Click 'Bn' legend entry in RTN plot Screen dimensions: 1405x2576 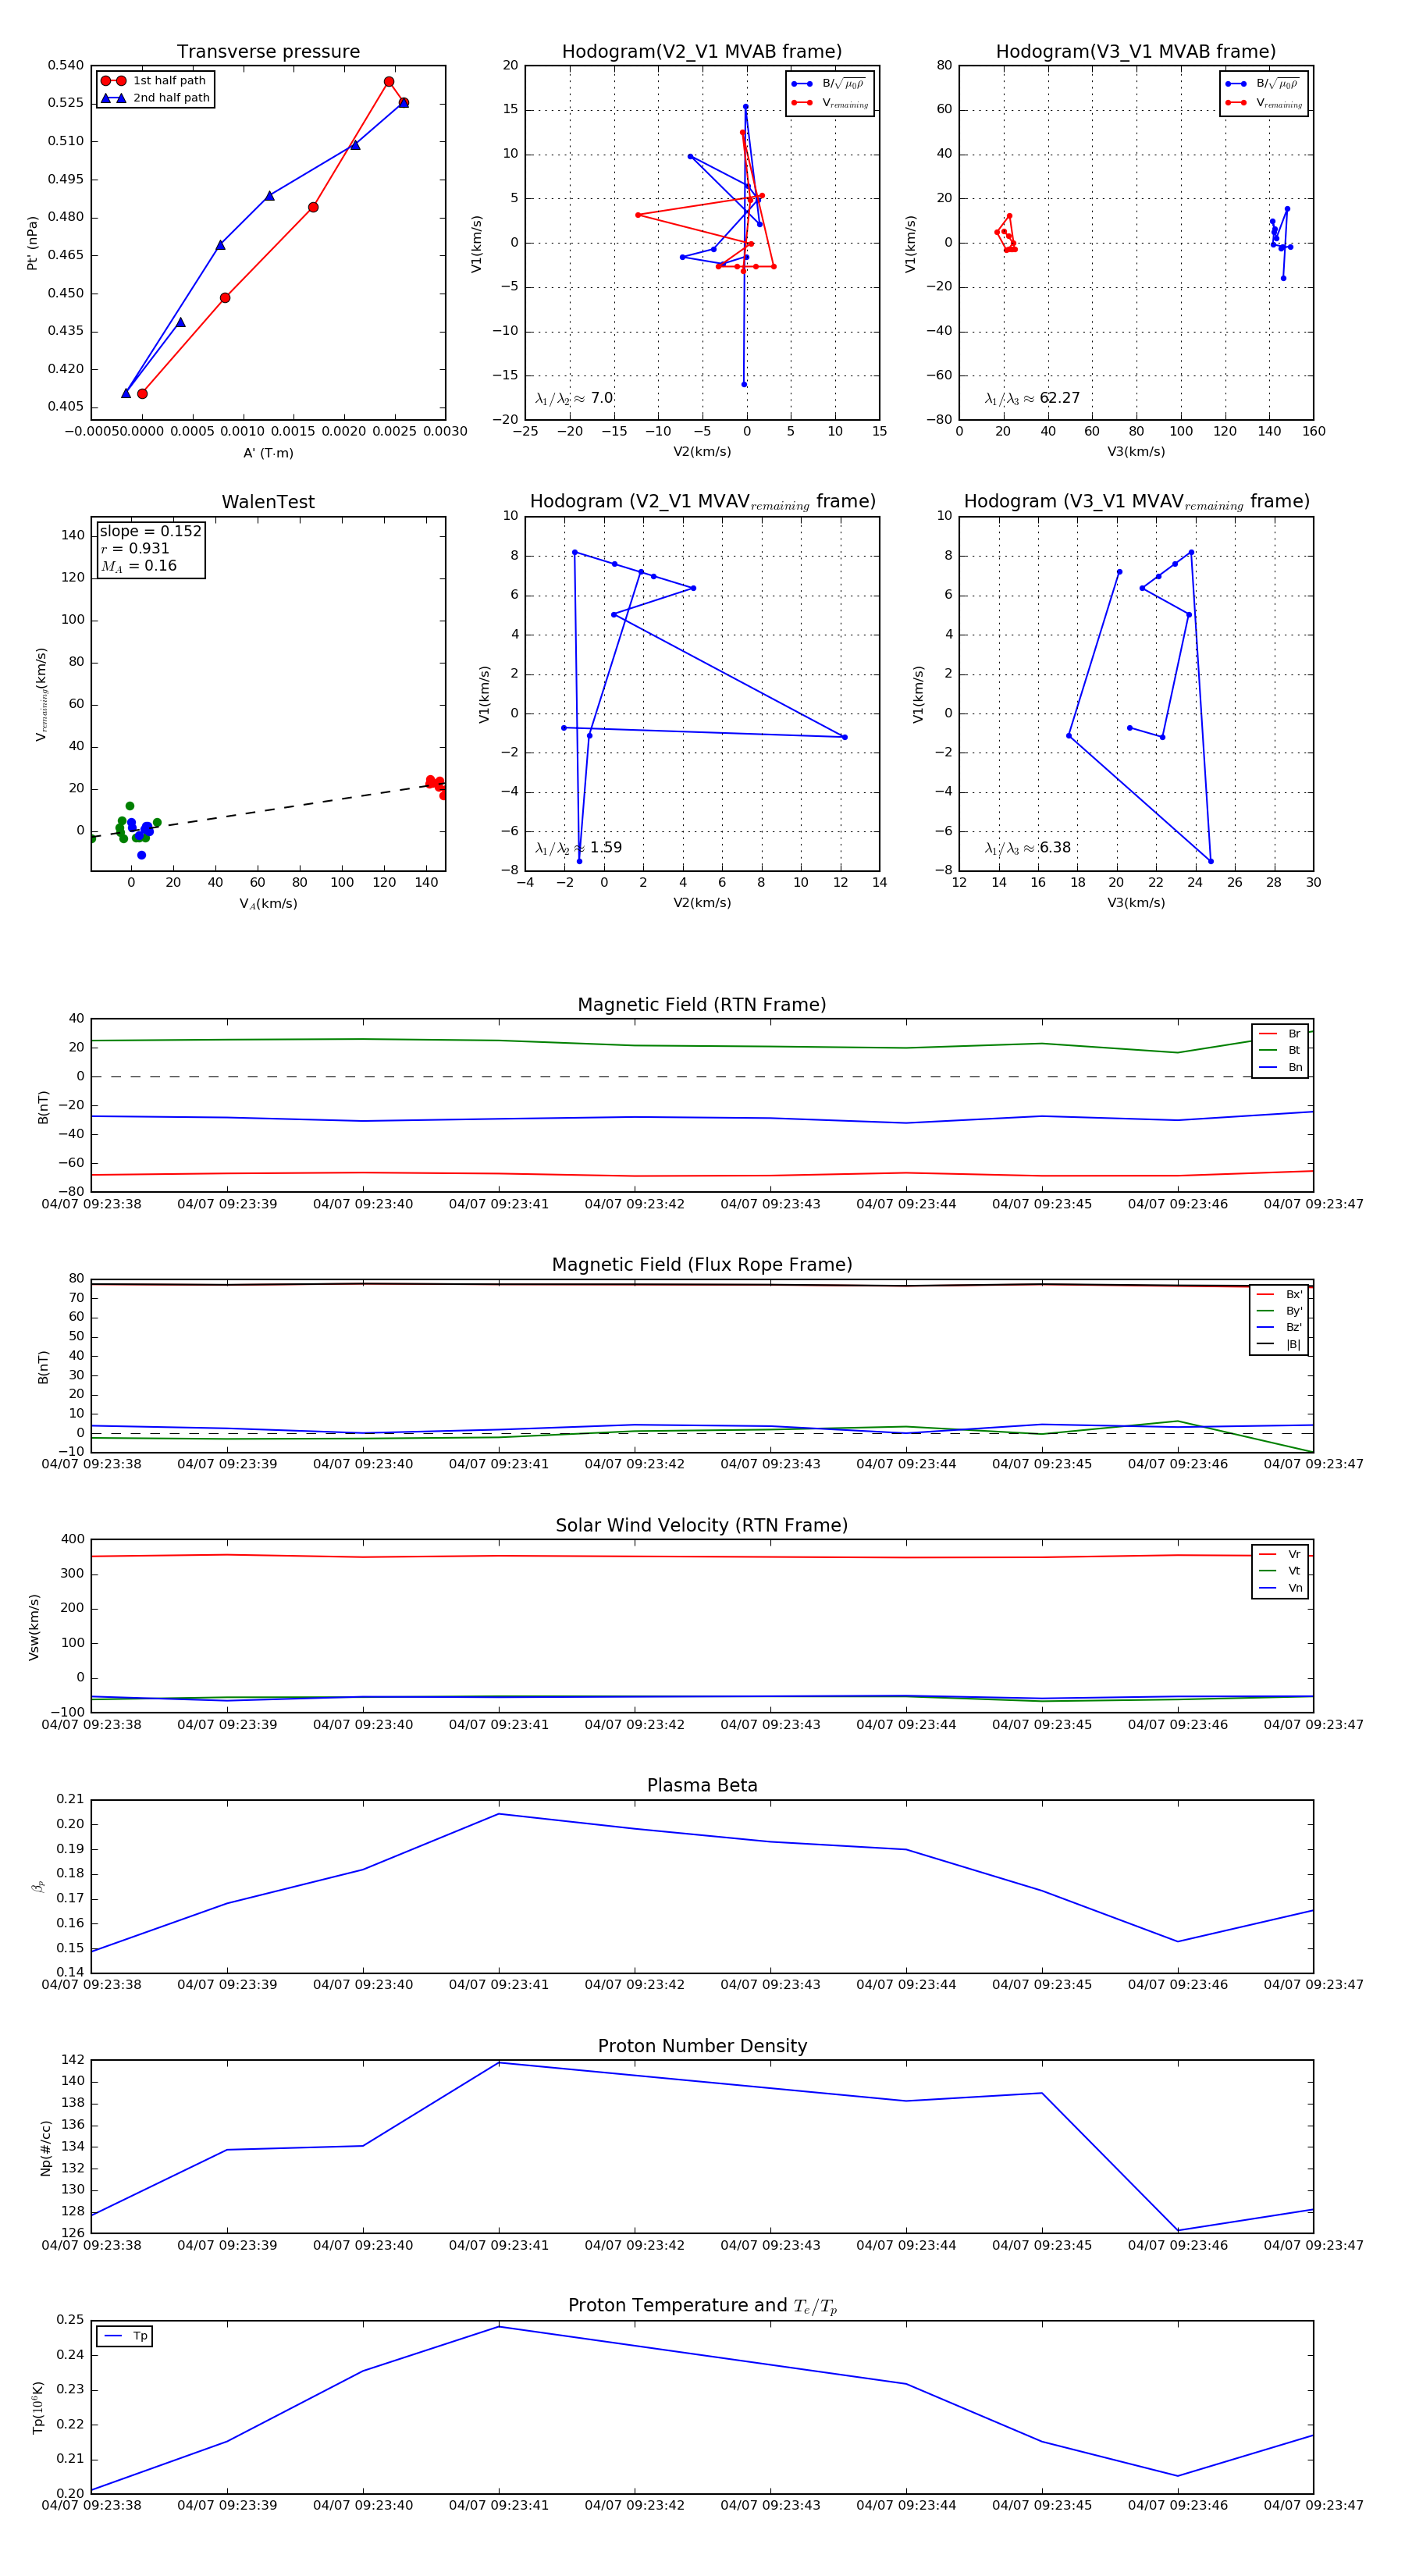coord(1280,1067)
